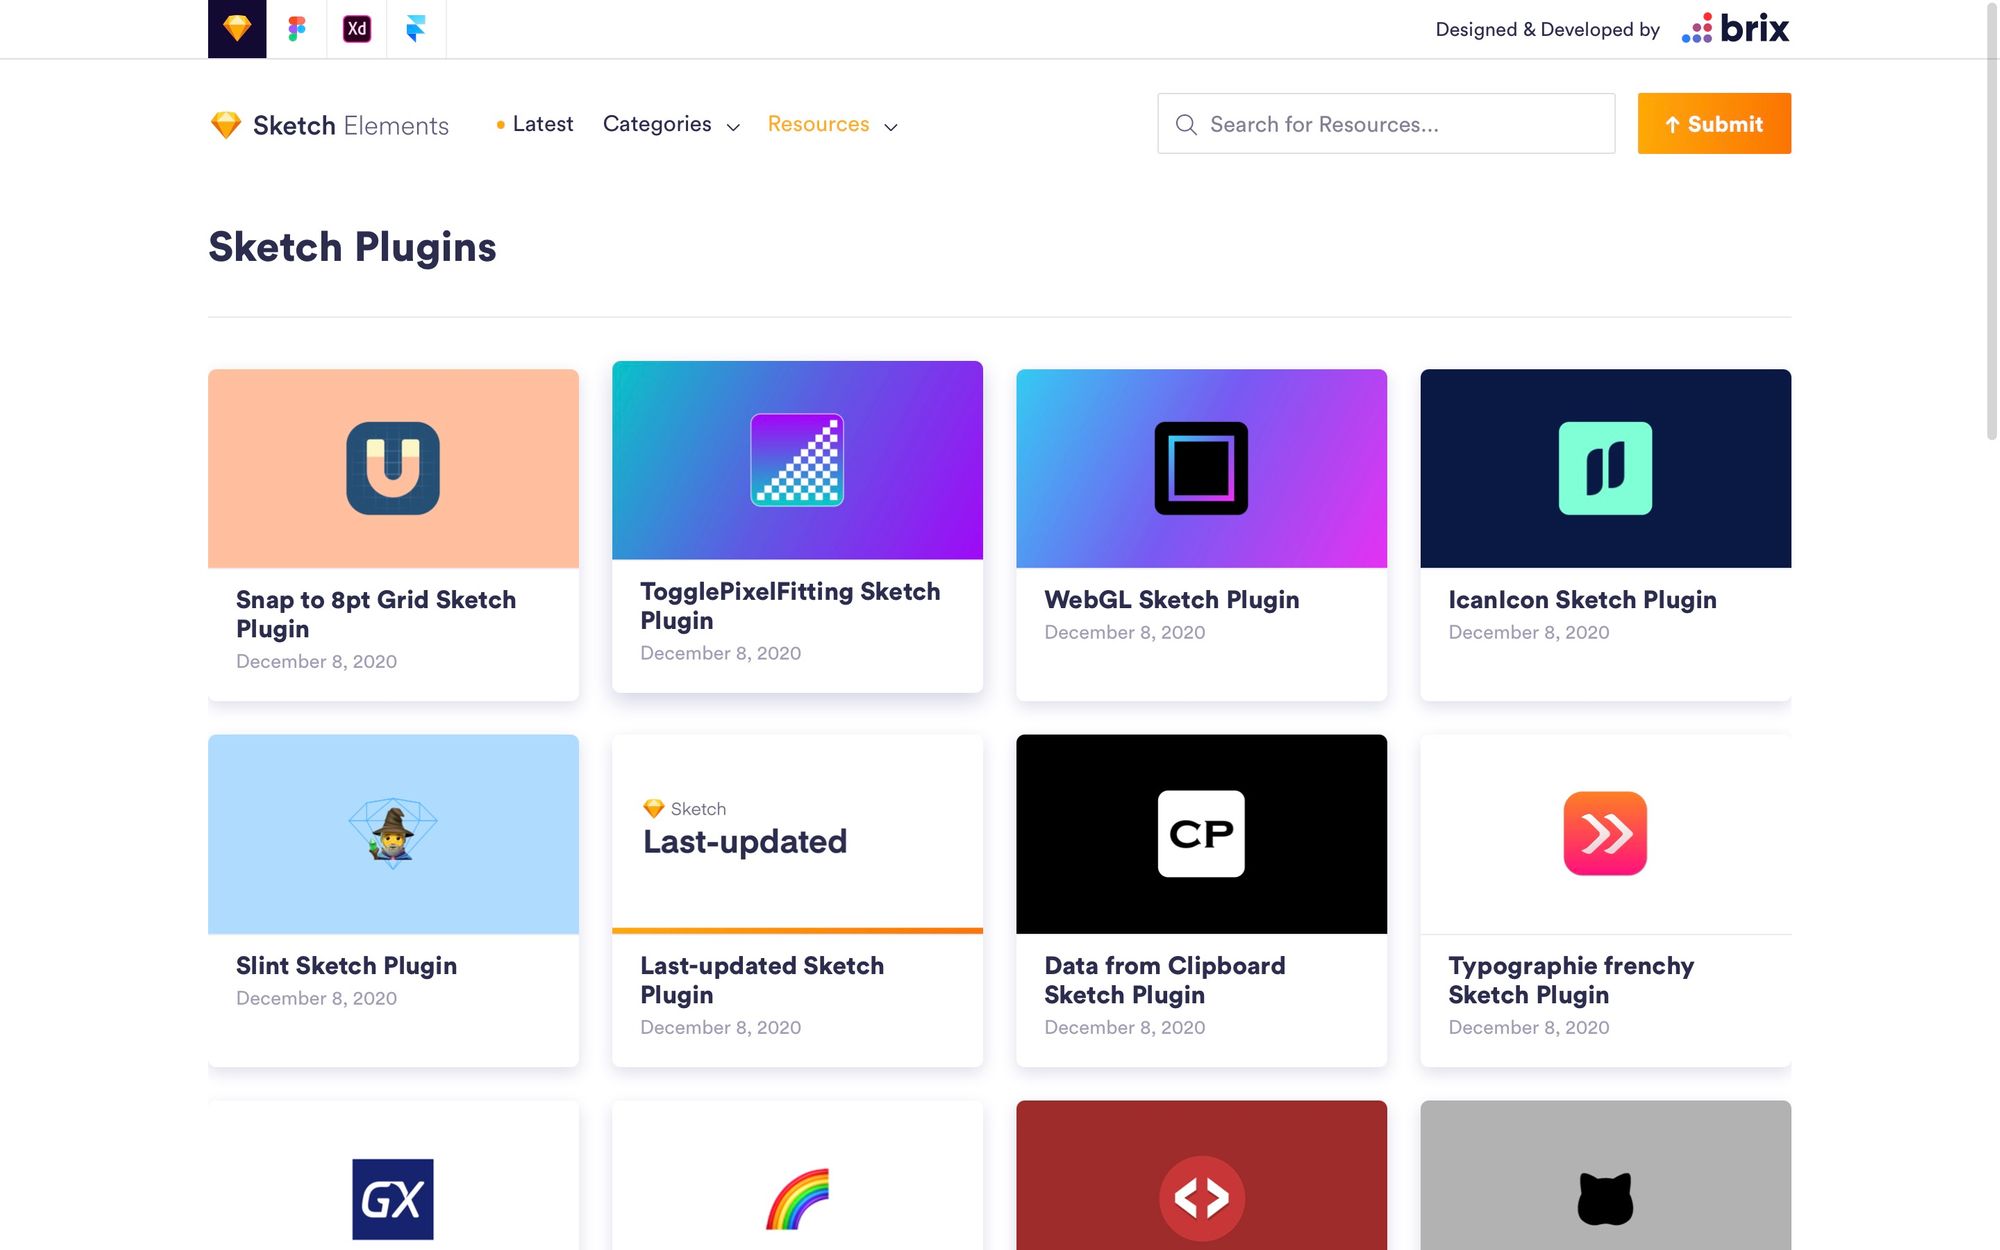Viewport: 2000px width, 1250px height.
Task: Open the TogglePixelFitting Sketch Plugin title
Action: click(x=790, y=606)
